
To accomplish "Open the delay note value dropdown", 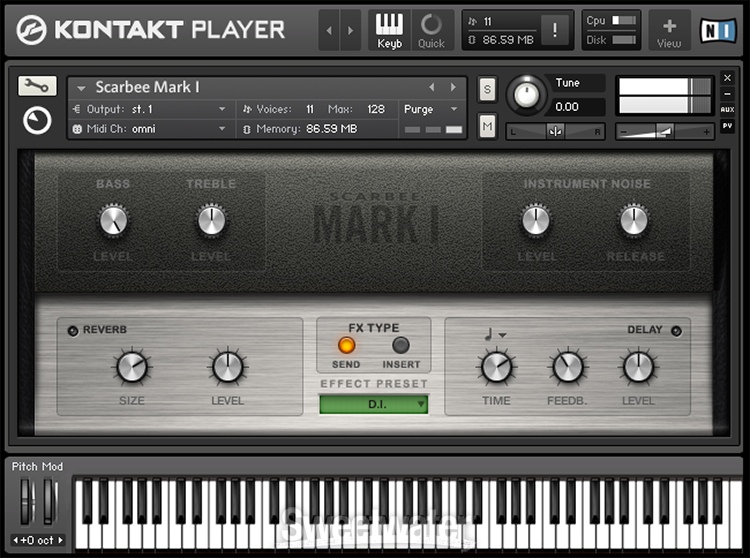I will [495, 334].
